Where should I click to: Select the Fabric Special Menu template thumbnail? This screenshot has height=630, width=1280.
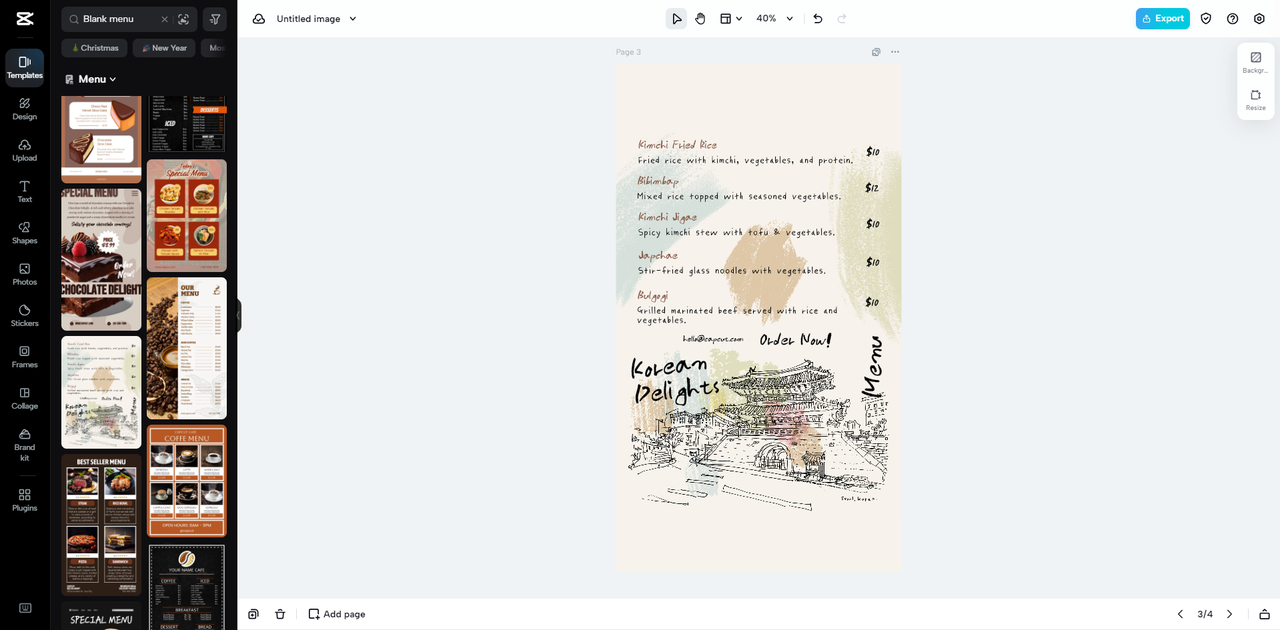[187, 216]
